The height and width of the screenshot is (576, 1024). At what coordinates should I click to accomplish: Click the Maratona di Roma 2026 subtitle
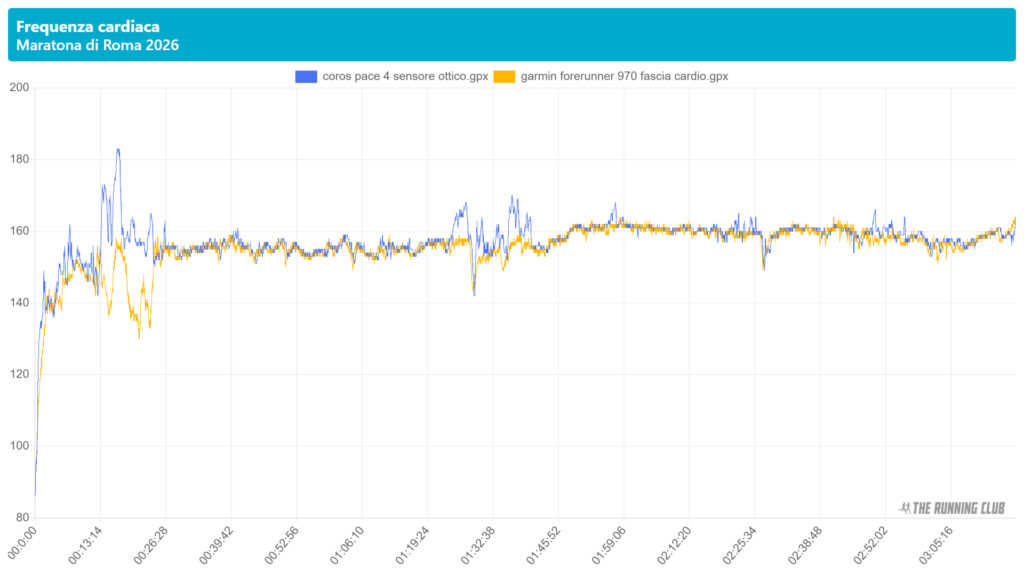98,46
